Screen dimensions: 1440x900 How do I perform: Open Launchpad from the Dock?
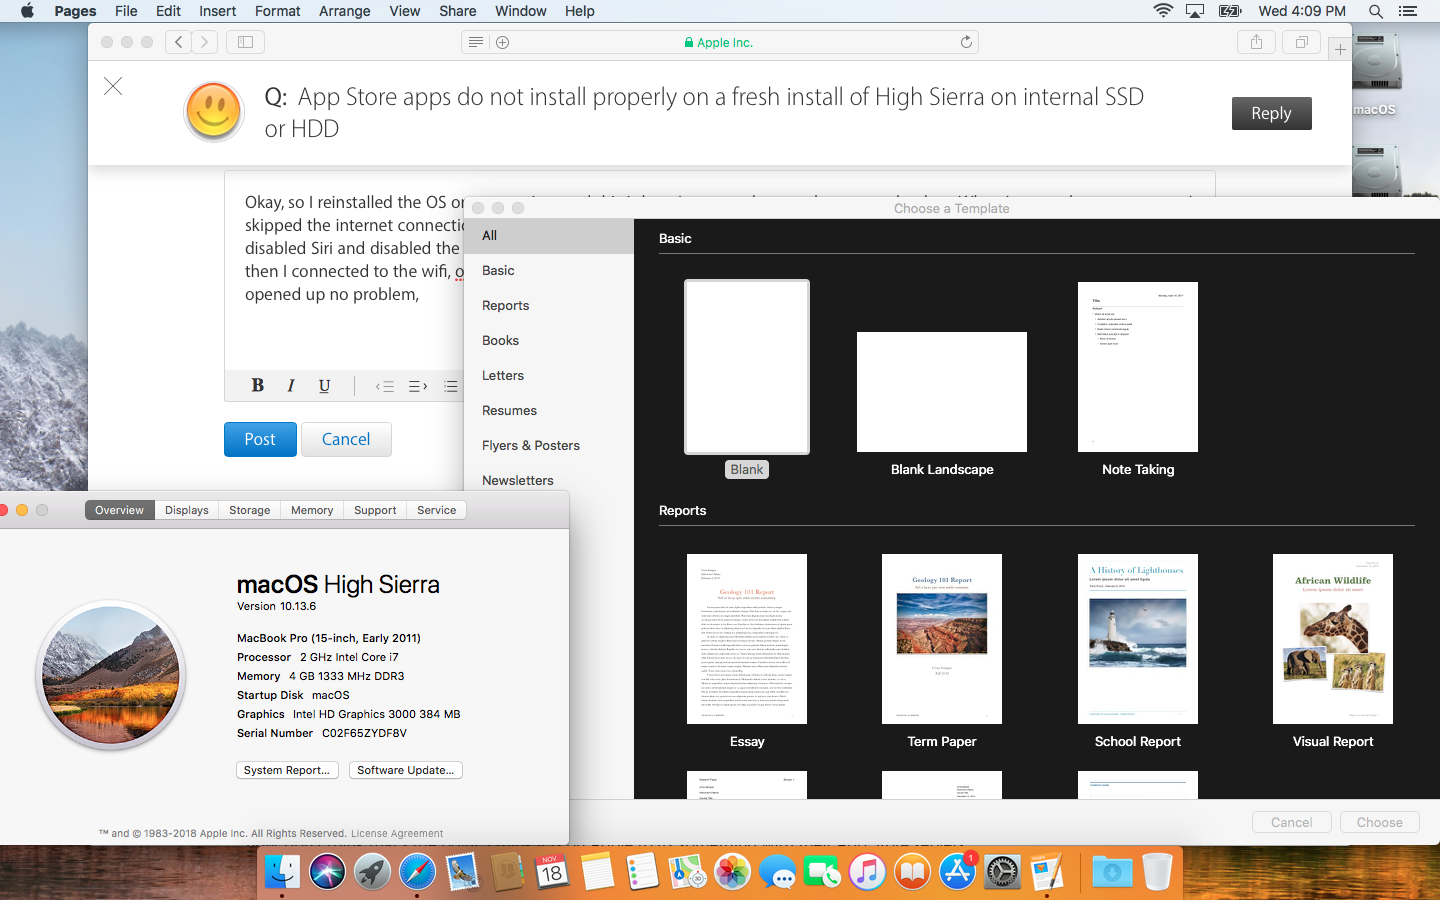tap(372, 872)
